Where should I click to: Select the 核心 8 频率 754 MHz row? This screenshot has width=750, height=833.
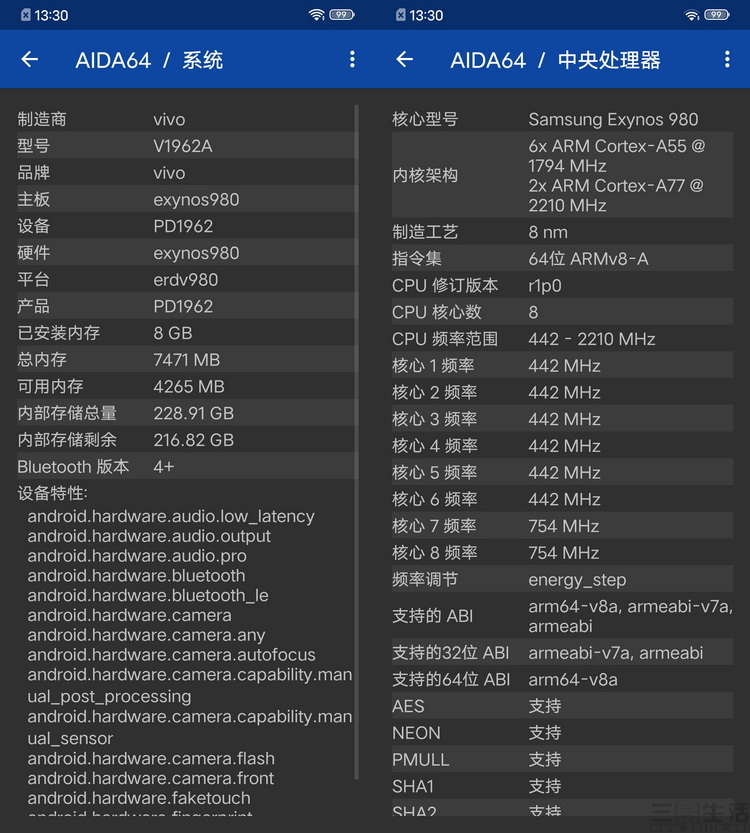click(562, 552)
